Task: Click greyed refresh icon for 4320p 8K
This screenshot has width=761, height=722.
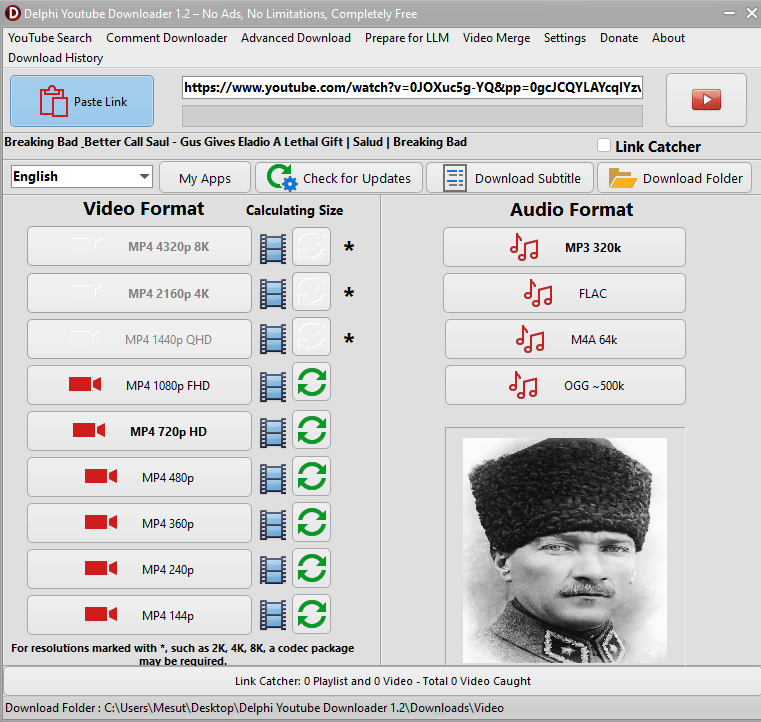Action: point(312,246)
